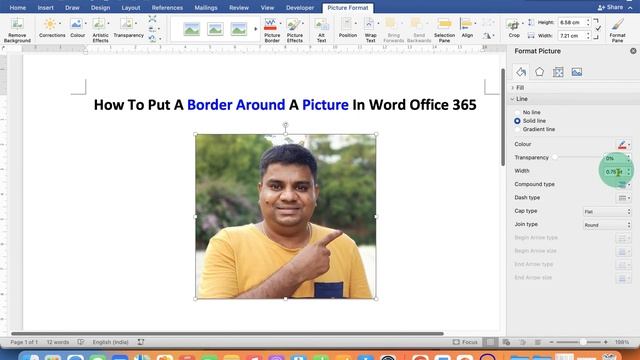Enable Focus mode in status bar
Image resolution: width=640 pixels, height=360 pixels.
click(465, 342)
